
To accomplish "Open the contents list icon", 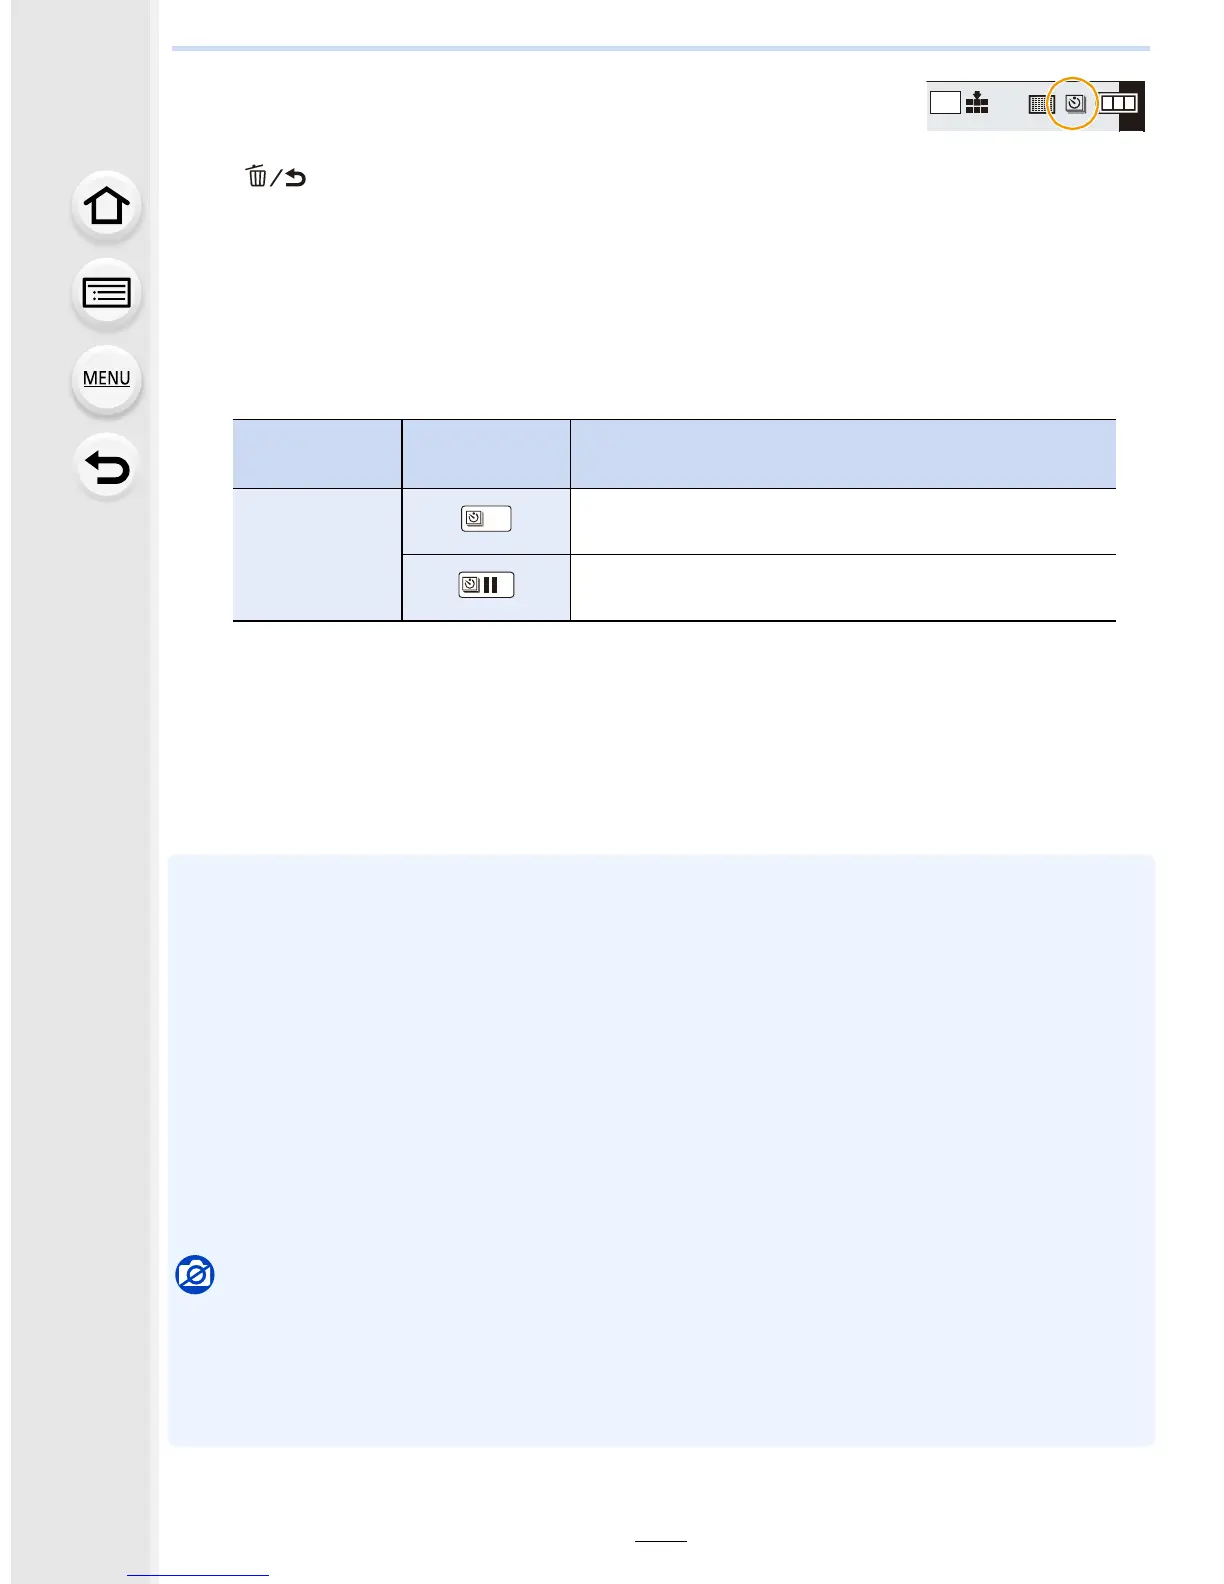I will (x=107, y=293).
